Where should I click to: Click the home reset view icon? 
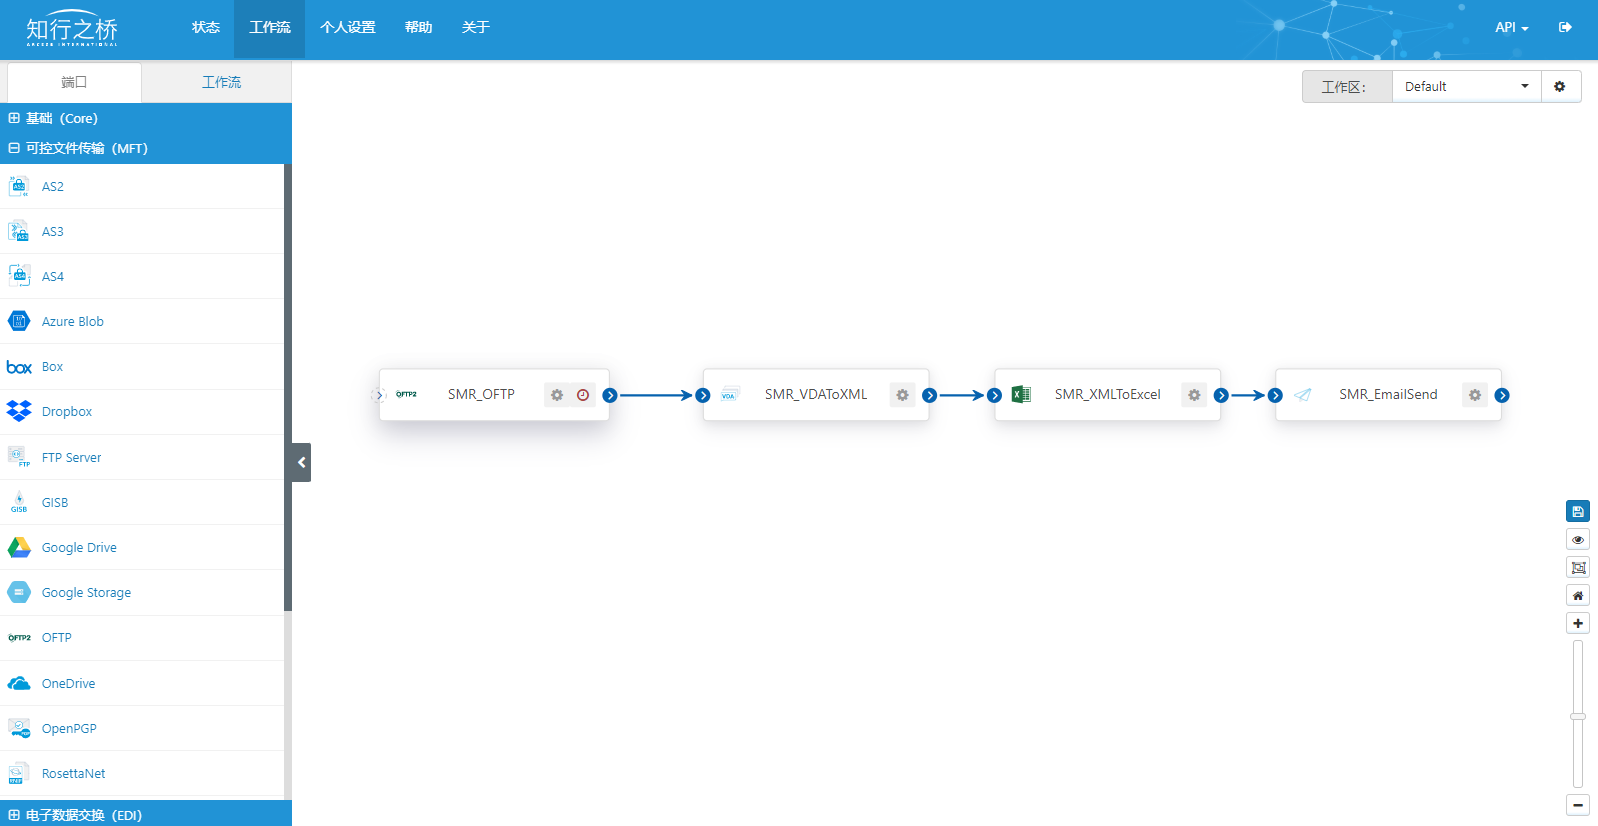click(1578, 595)
